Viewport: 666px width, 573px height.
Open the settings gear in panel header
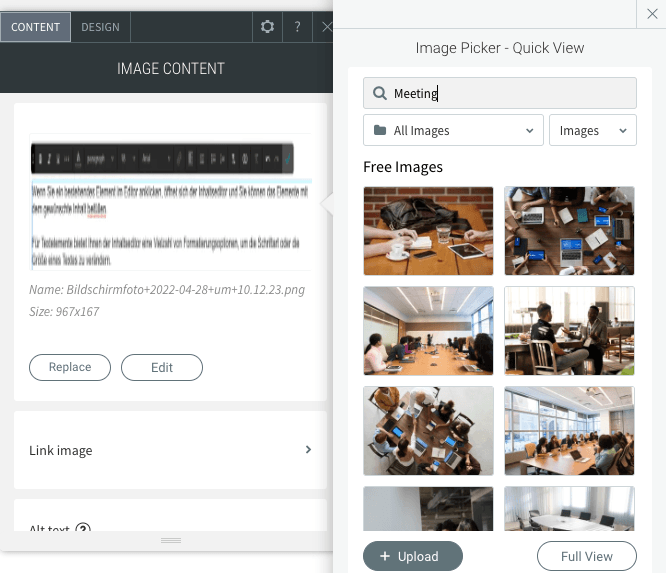pyautogui.click(x=267, y=27)
